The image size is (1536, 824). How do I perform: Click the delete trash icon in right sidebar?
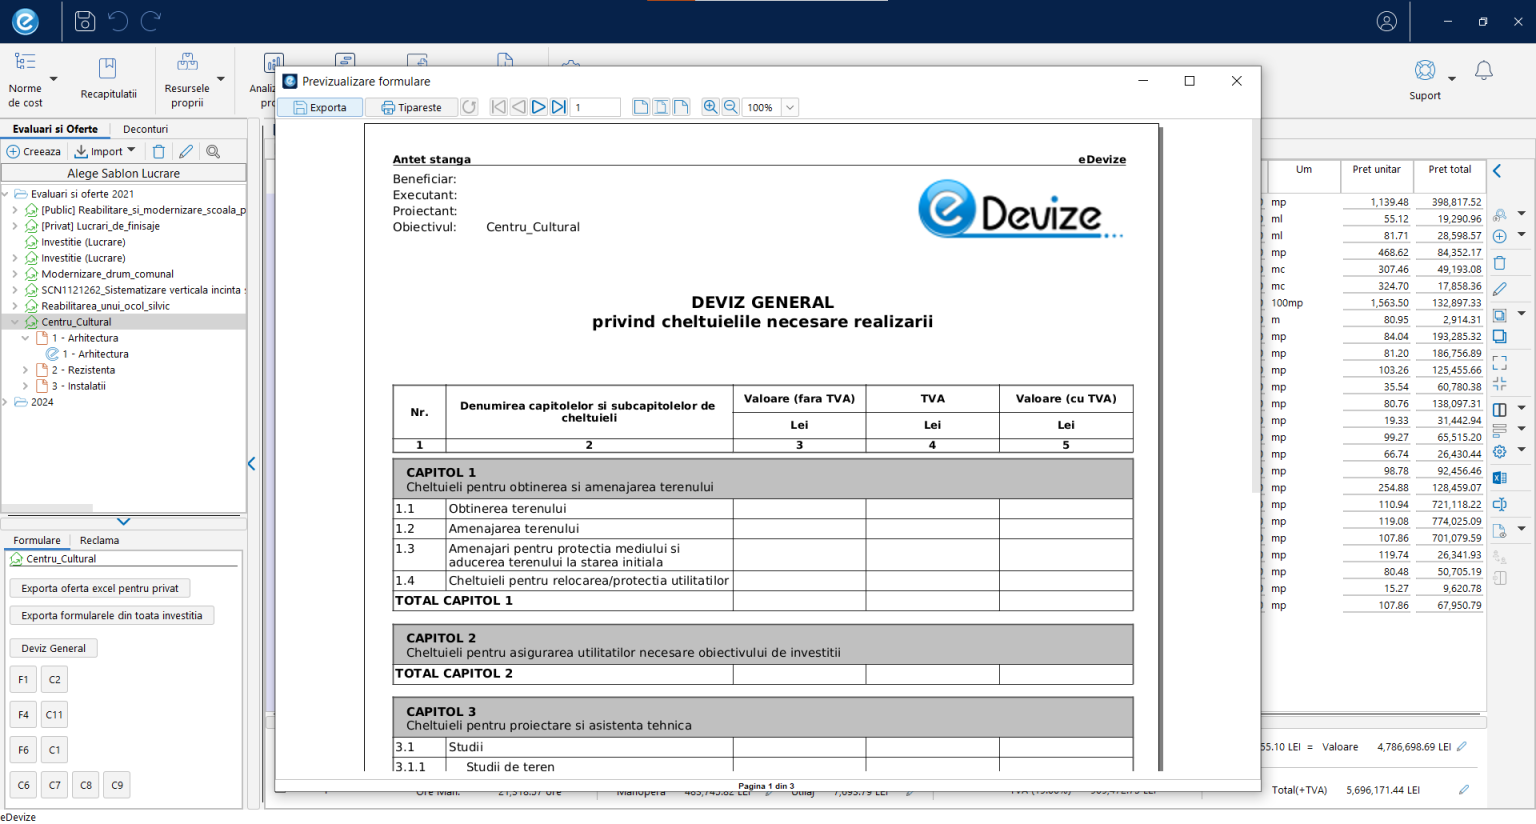(x=1498, y=262)
